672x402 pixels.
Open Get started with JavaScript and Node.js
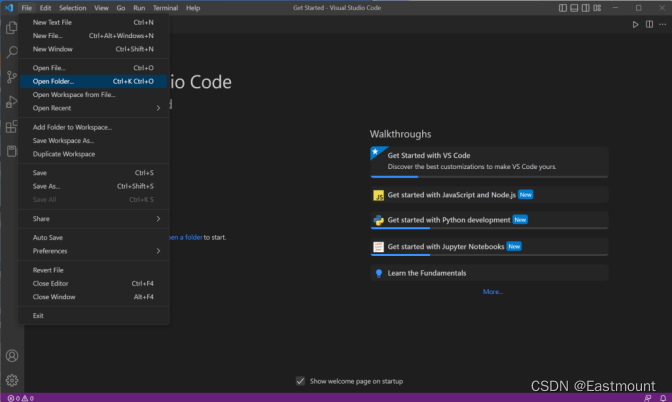489,195
